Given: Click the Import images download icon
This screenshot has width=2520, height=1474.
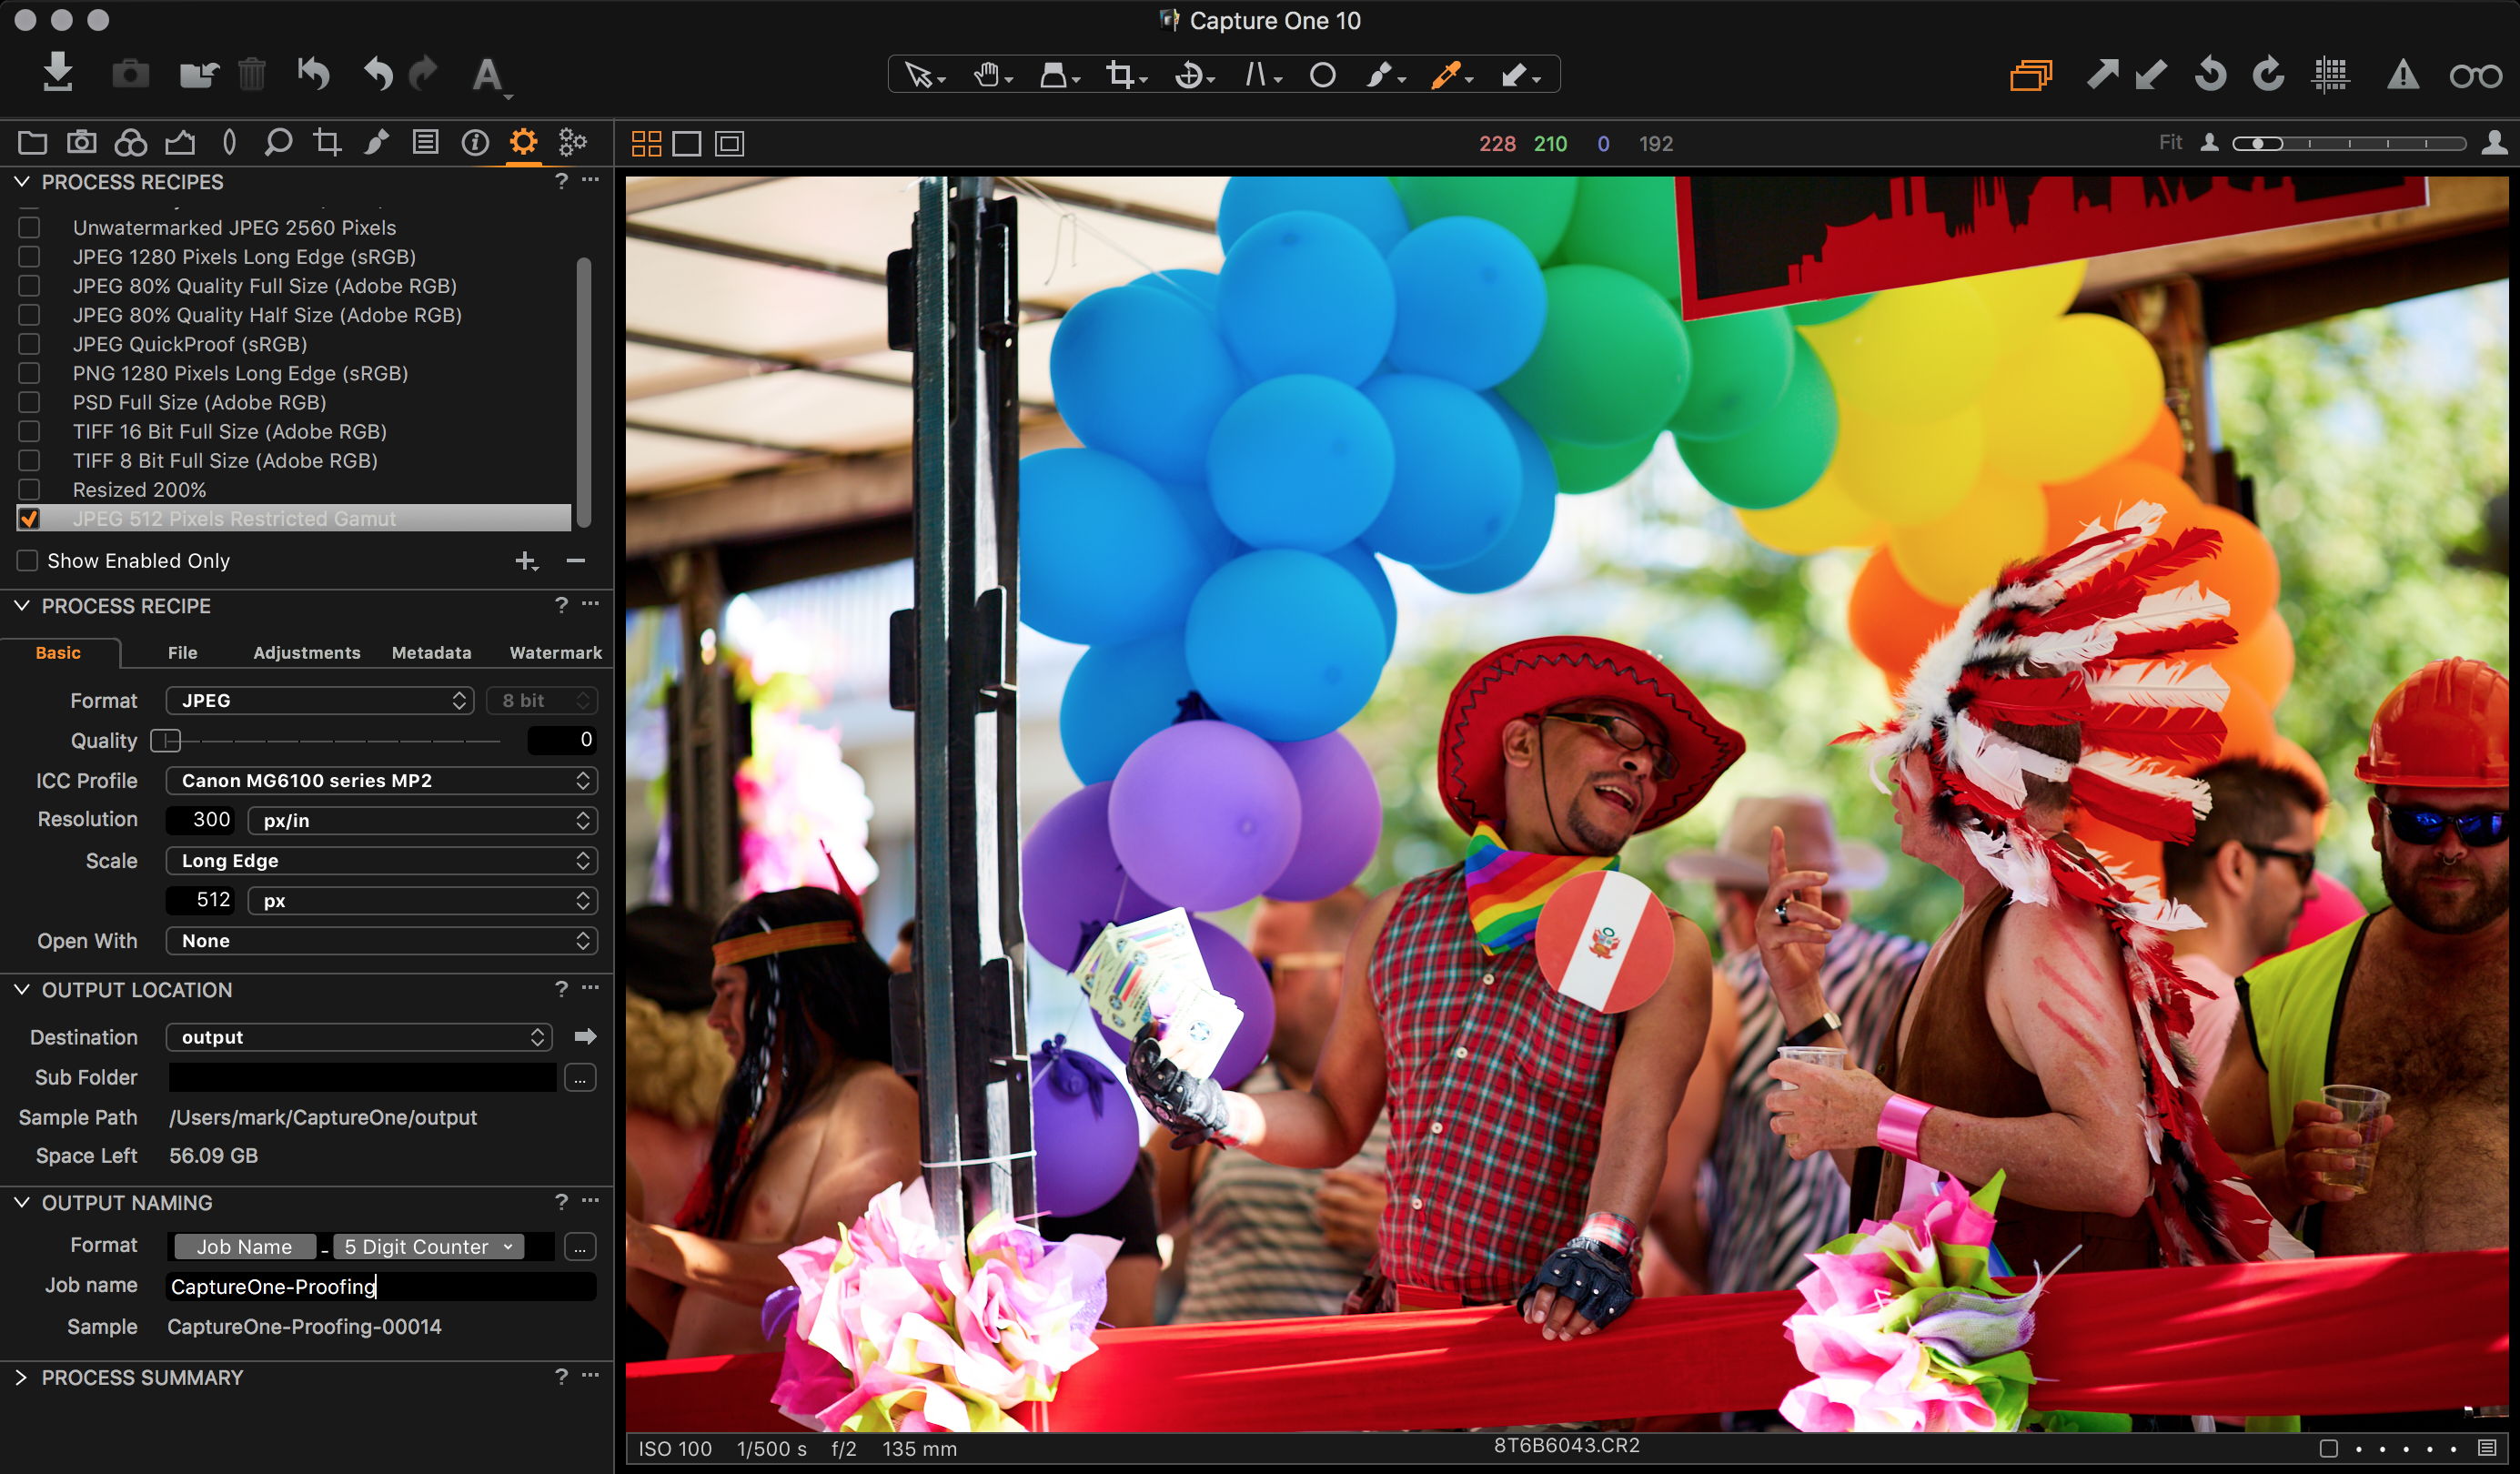Looking at the screenshot, I should tap(58, 73).
